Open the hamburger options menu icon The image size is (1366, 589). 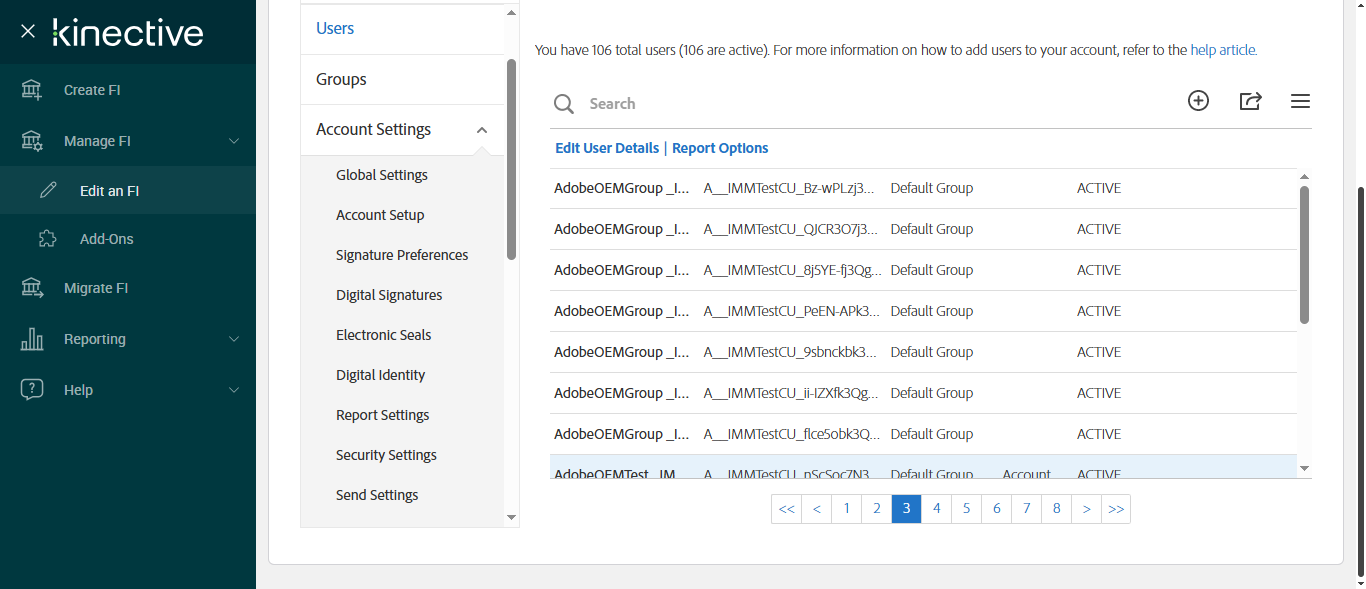click(x=1300, y=101)
